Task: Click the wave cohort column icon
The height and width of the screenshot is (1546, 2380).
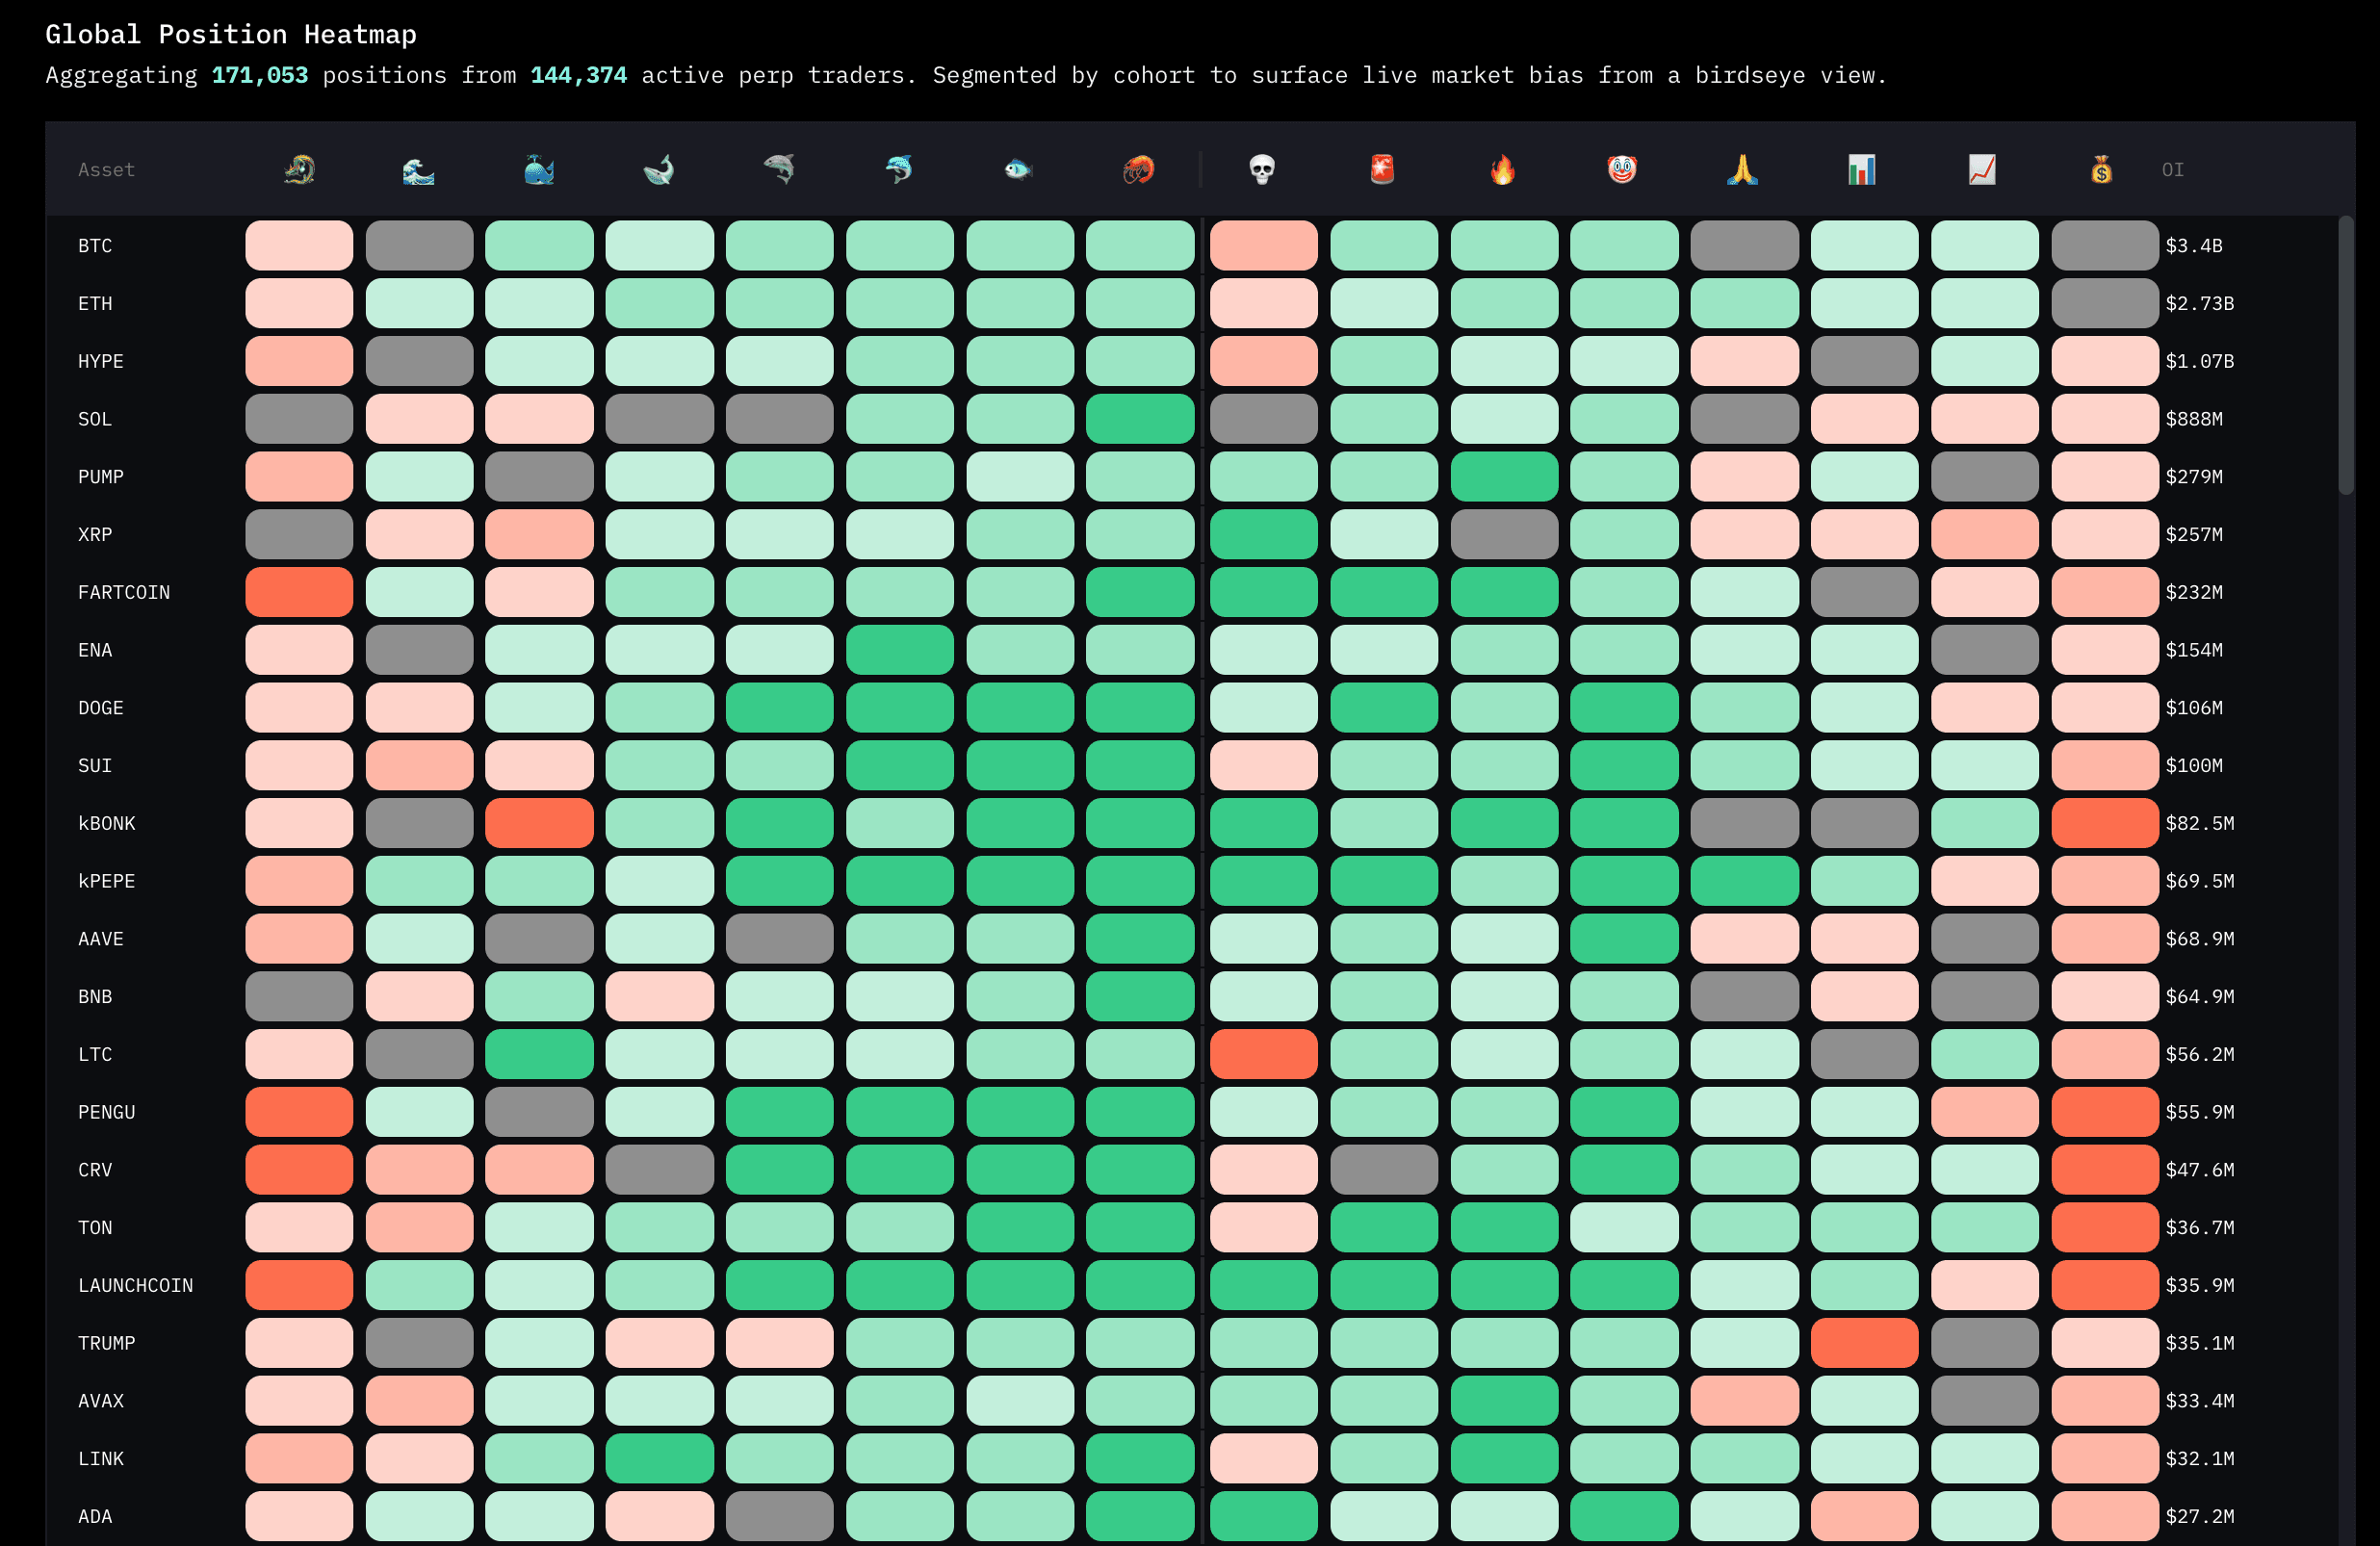Action: click(x=419, y=170)
